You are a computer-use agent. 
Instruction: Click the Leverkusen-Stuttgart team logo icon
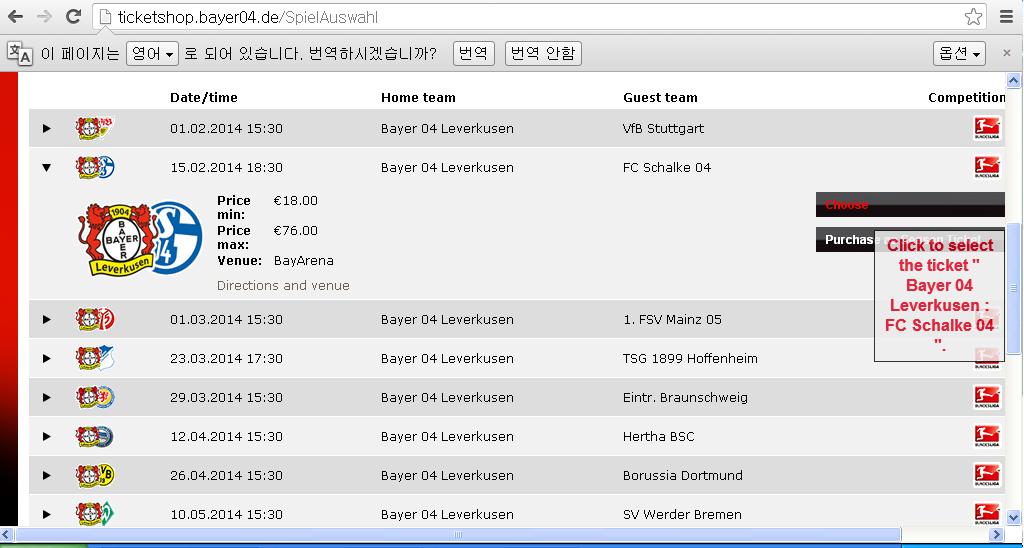pyautogui.click(x=95, y=128)
